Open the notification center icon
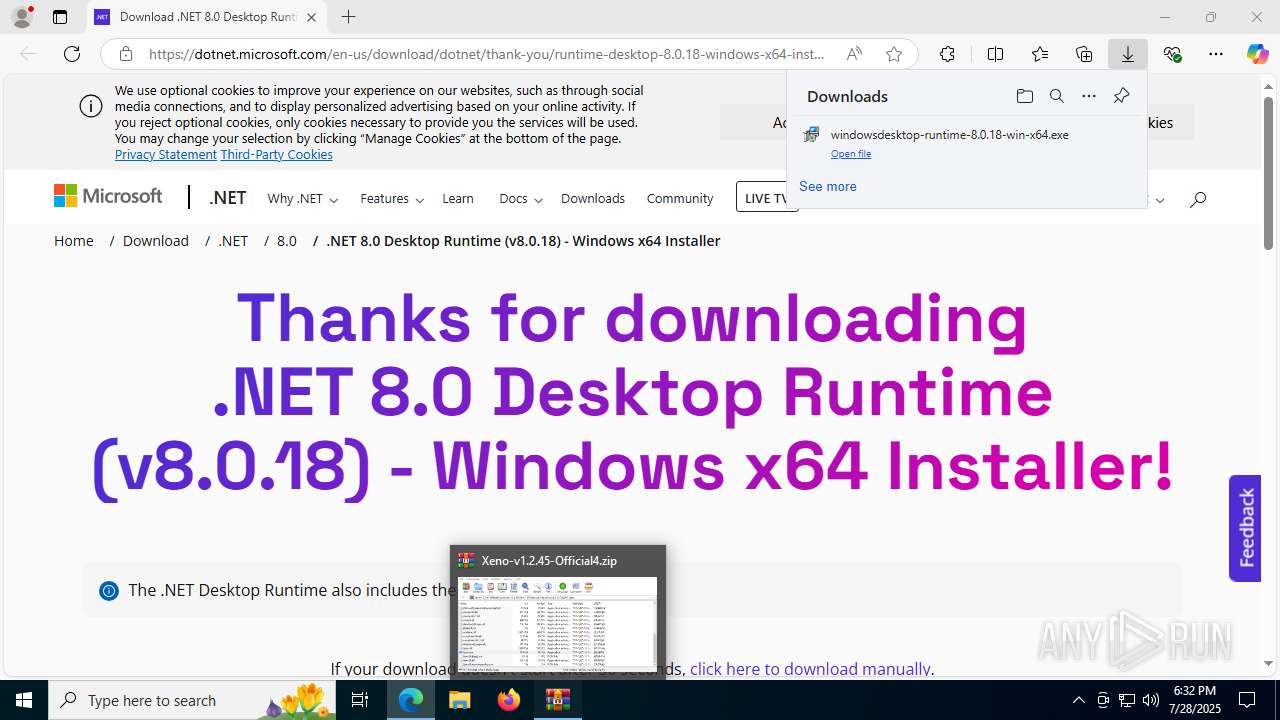The height and width of the screenshot is (720, 1280). 1247,700
